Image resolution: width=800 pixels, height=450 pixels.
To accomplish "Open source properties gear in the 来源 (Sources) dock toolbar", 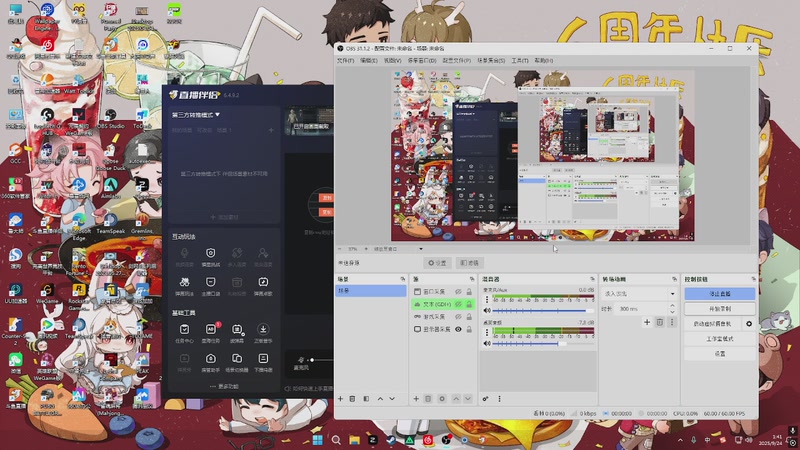I will pyautogui.click(x=442, y=398).
